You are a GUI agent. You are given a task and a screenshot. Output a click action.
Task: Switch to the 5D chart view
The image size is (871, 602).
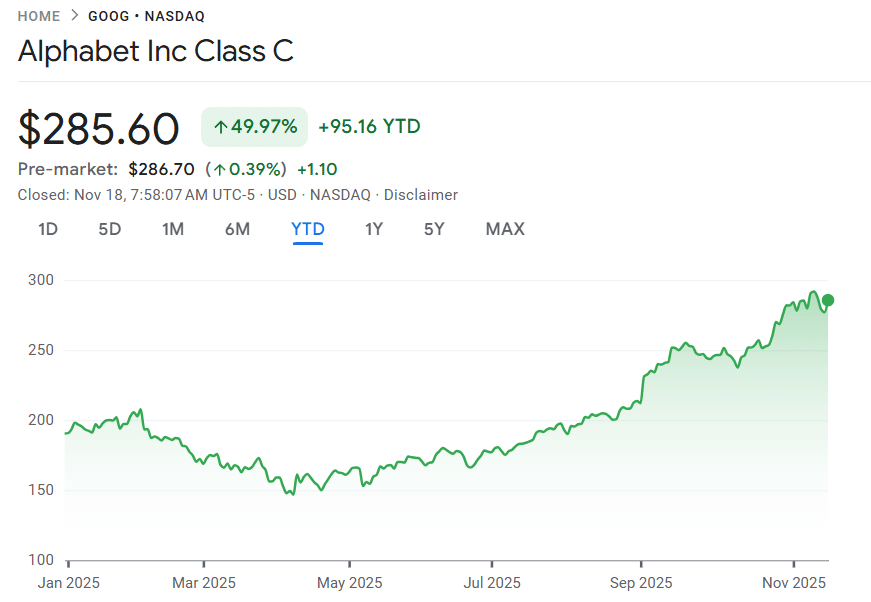pos(109,229)
